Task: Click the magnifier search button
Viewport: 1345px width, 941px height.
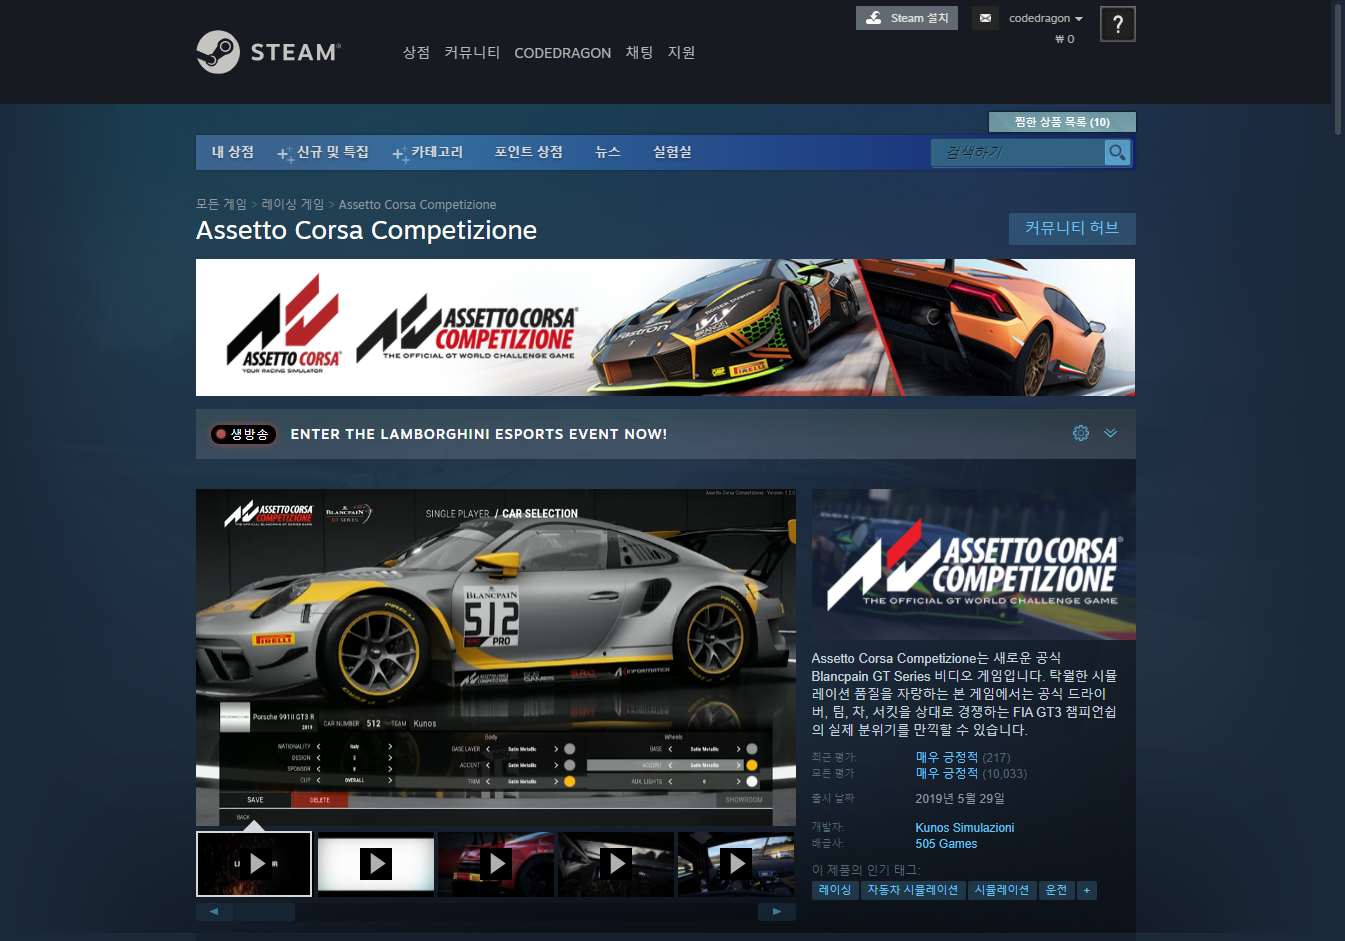Action: (x=1117, y=152)
